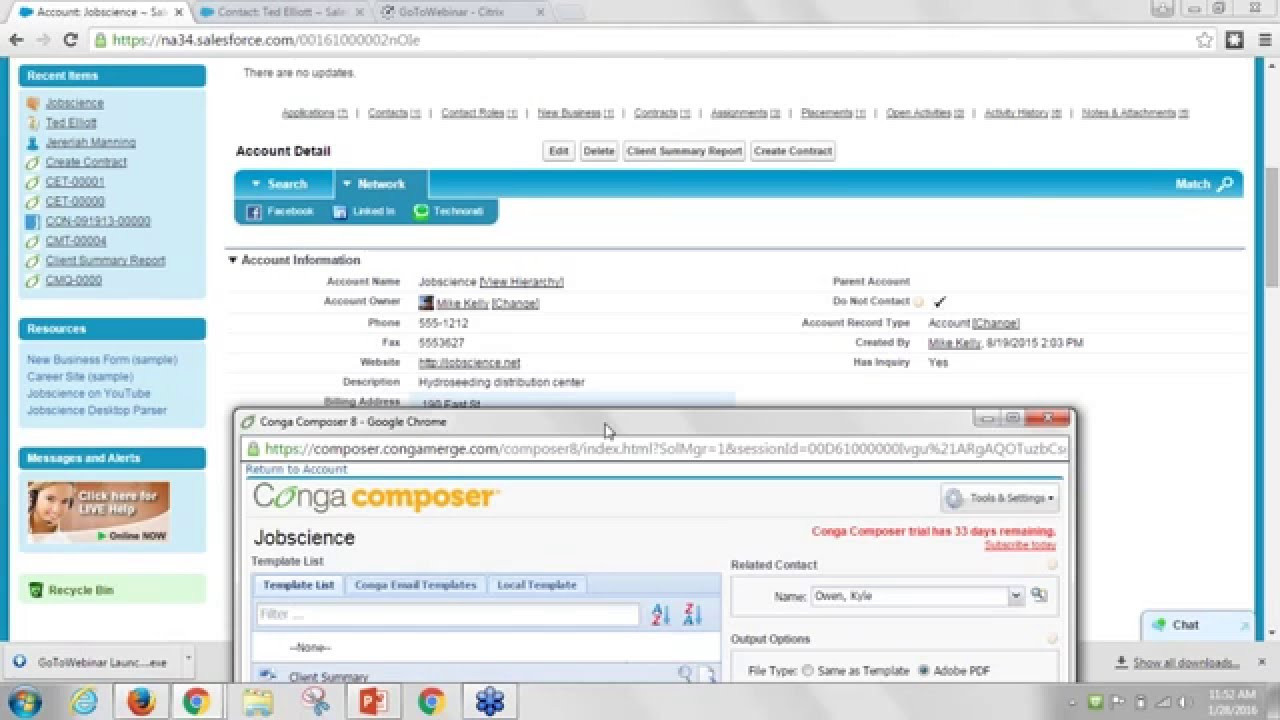The image size is (1280, 720).
Task: Open the Technorati icon under Network
Action: [x=420, y=211]
